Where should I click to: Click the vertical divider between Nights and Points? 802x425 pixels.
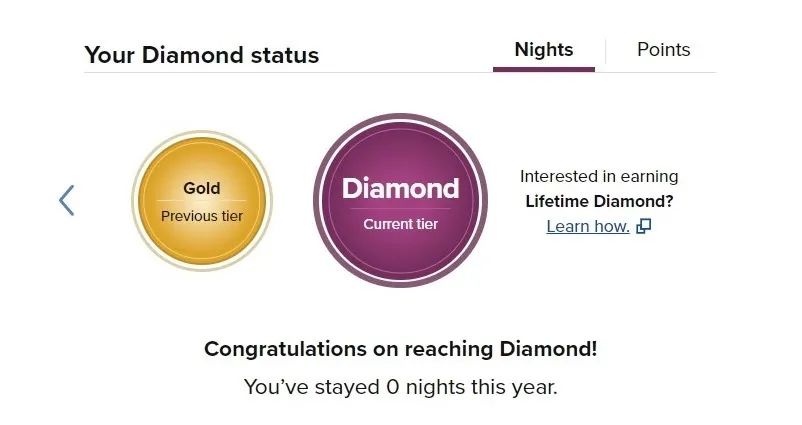point(605,50)
